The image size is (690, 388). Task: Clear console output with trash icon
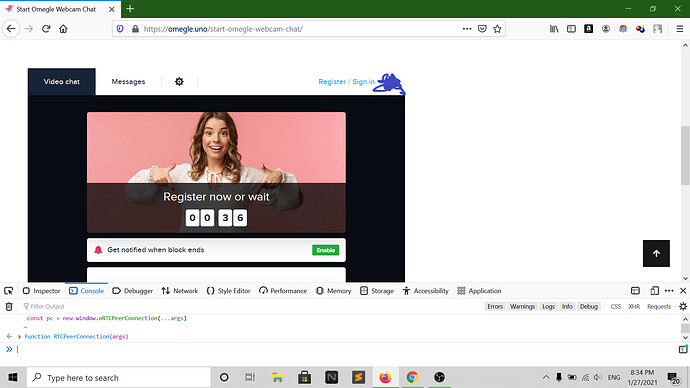(x=9, y=307)
